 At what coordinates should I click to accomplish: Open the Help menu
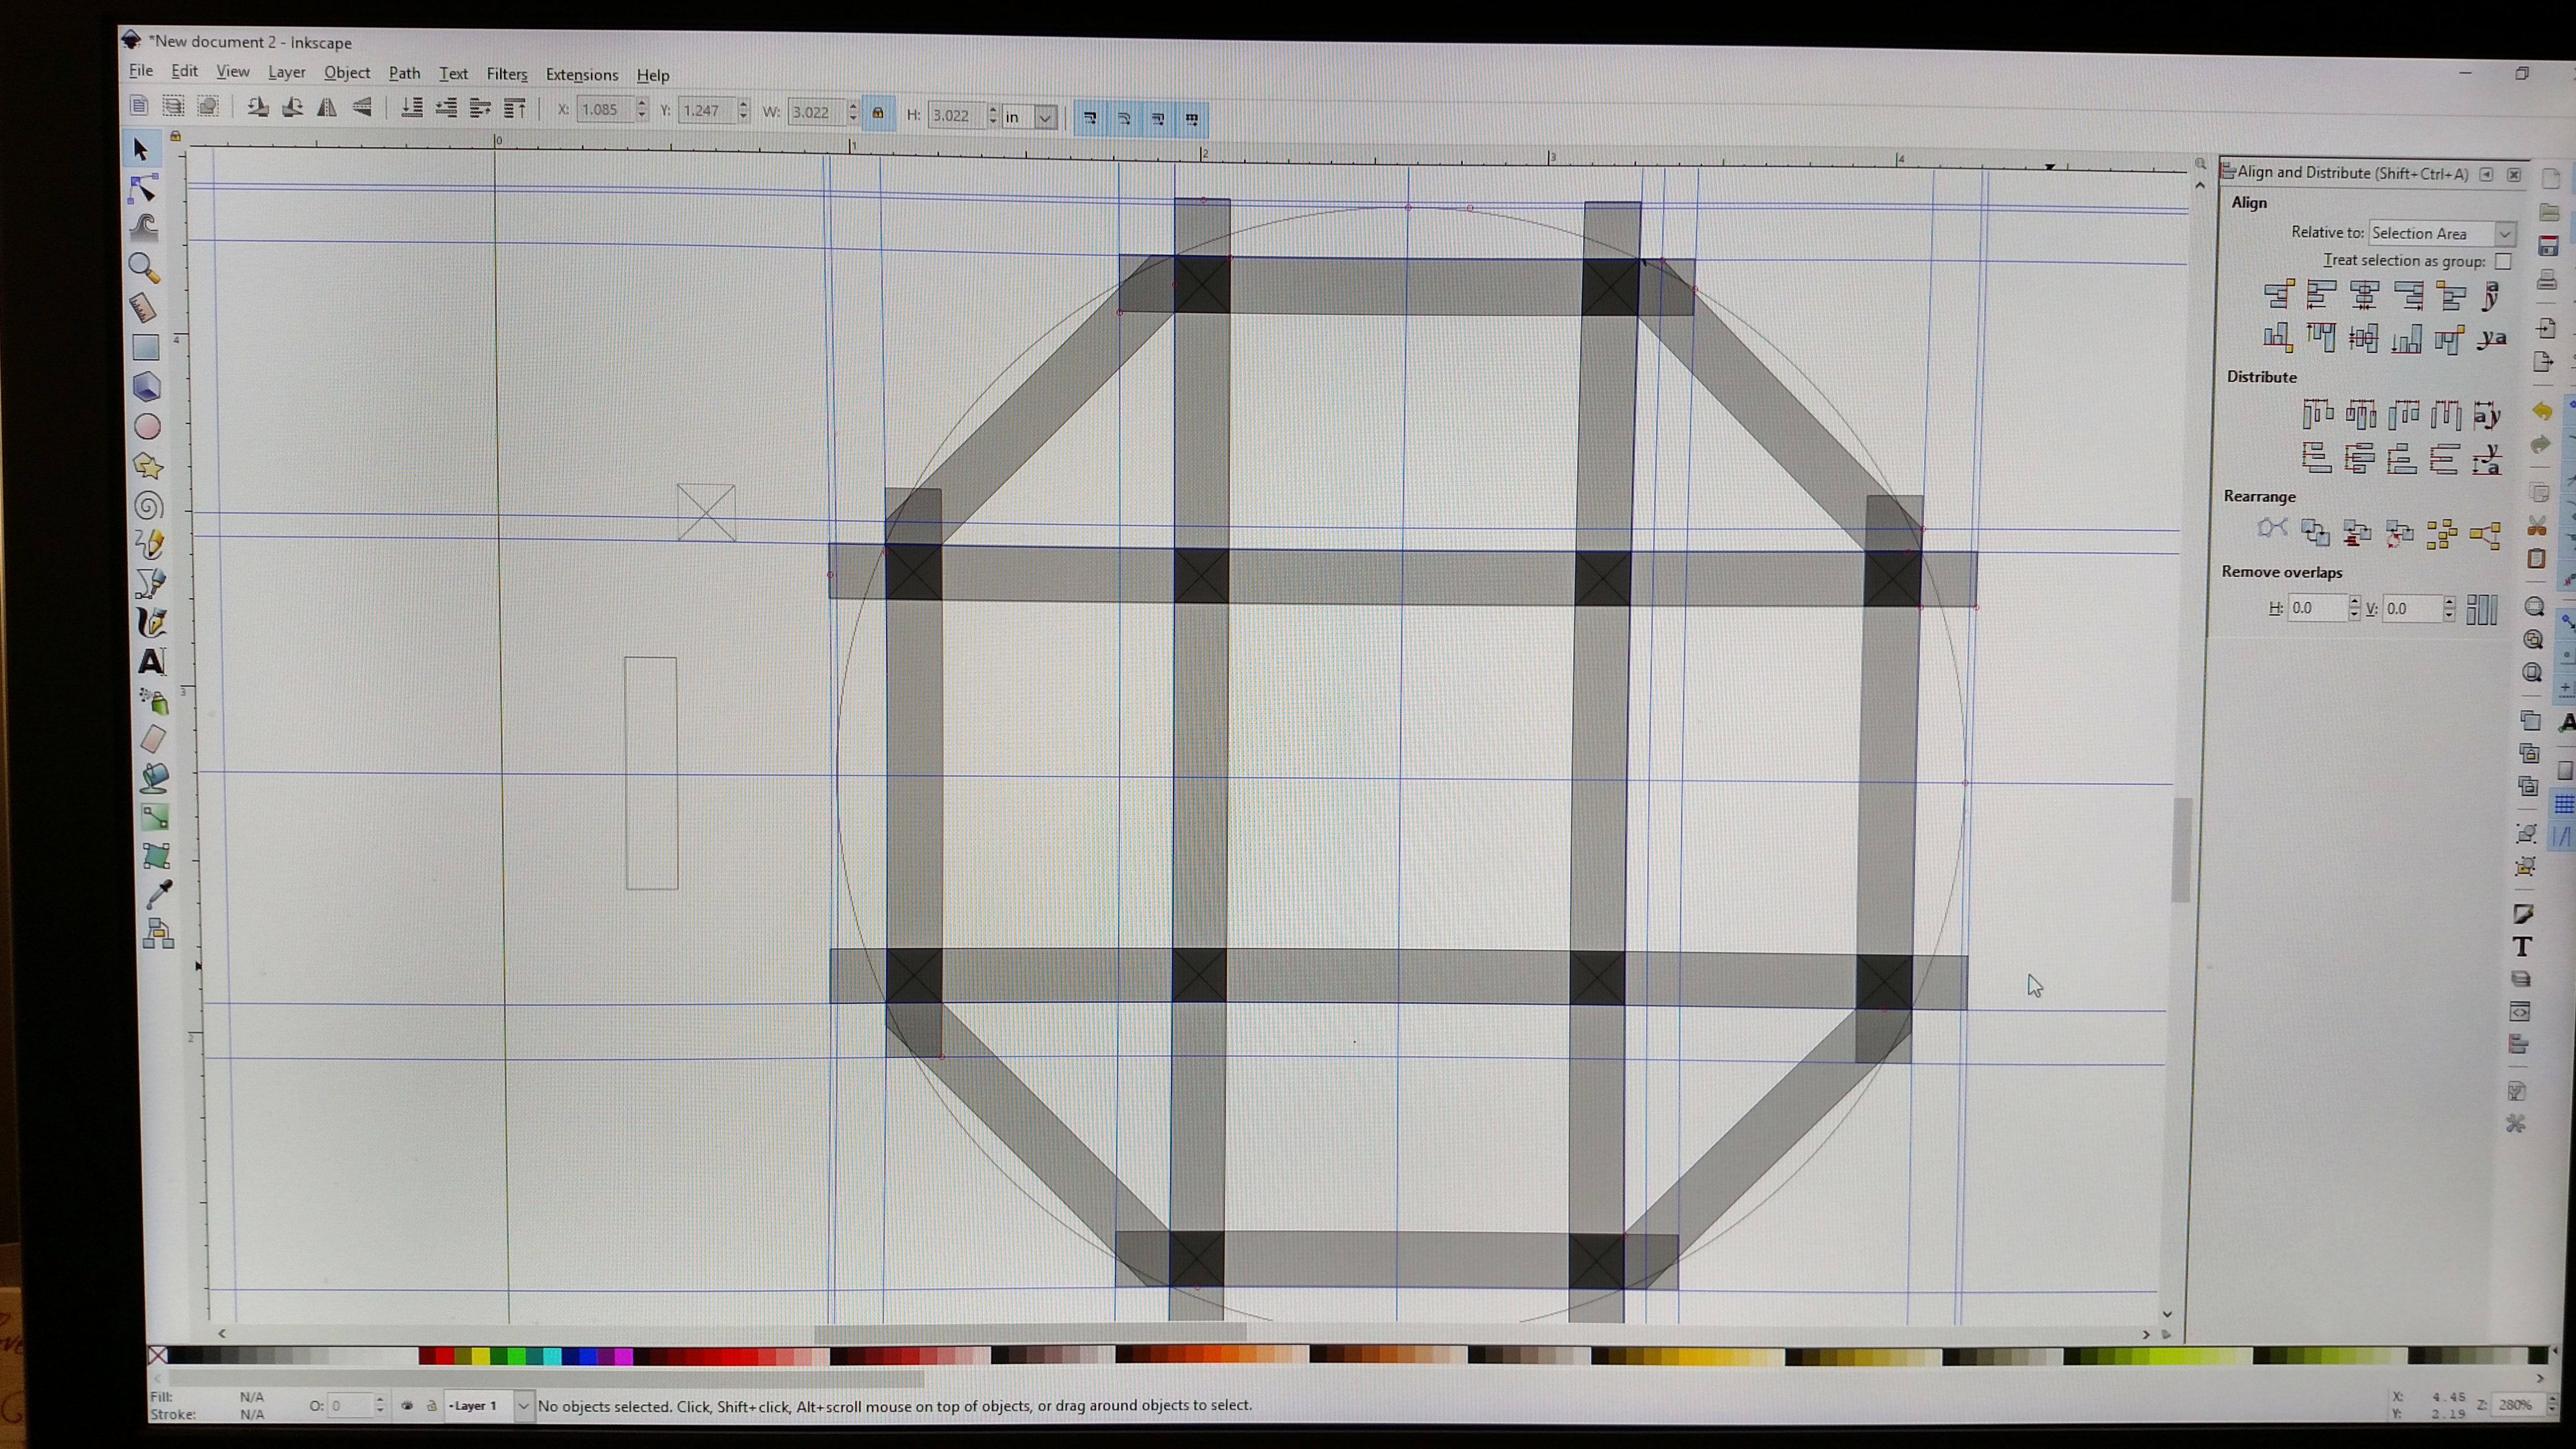pyautogui.click(x=653, y=75)
